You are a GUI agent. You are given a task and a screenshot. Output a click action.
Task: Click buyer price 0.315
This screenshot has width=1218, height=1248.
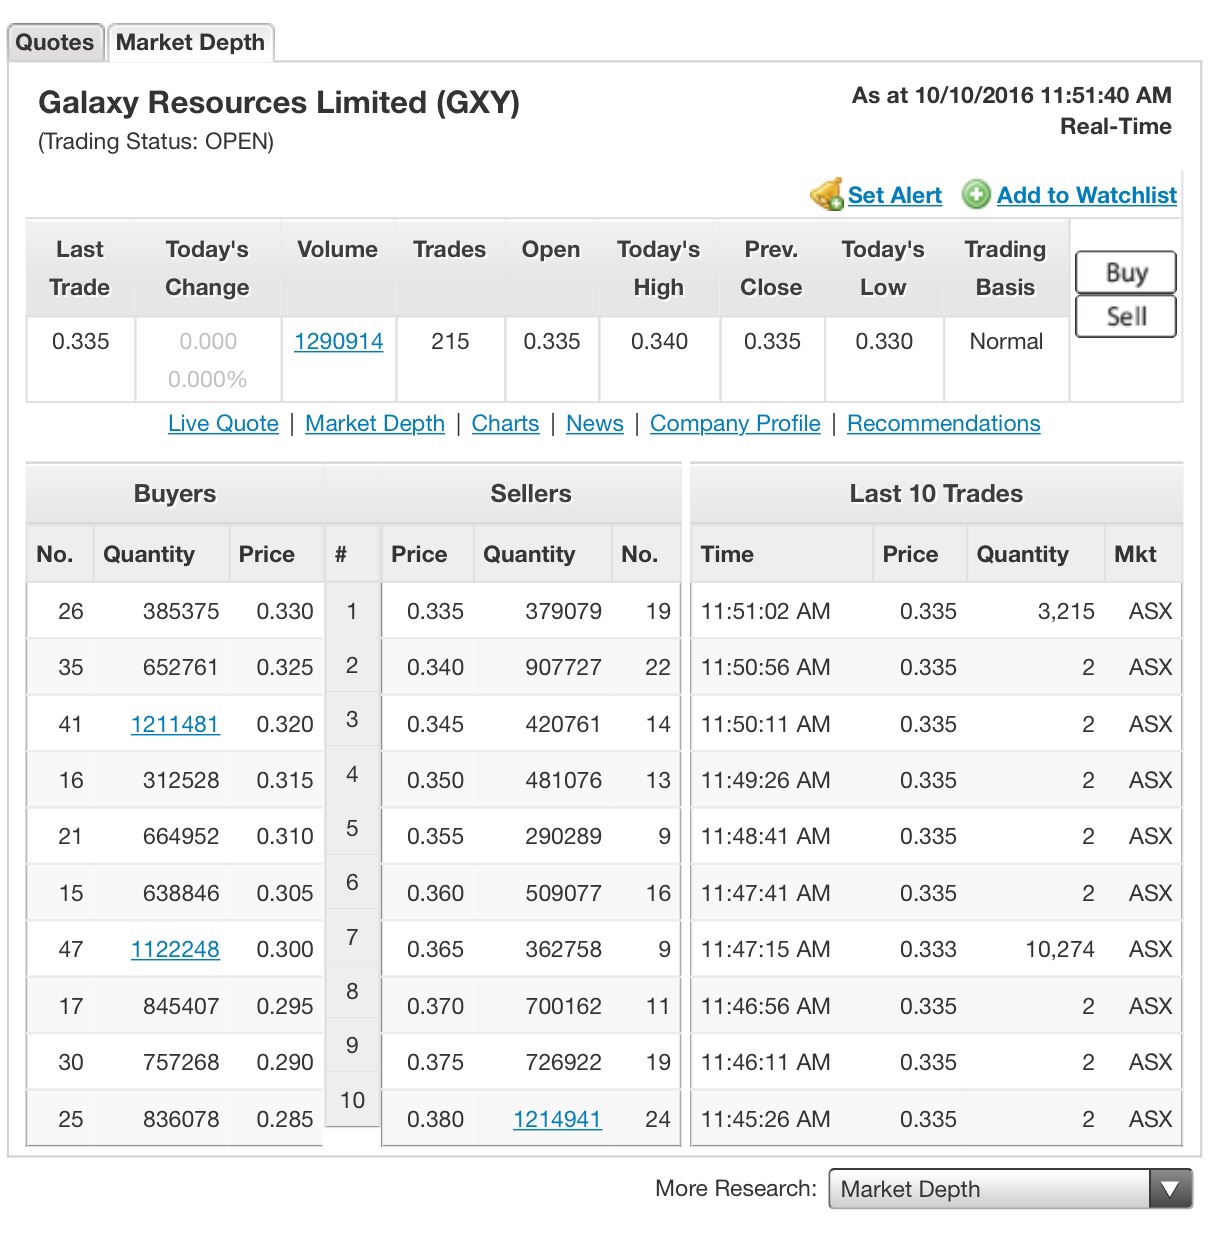[x=285, y=780]
